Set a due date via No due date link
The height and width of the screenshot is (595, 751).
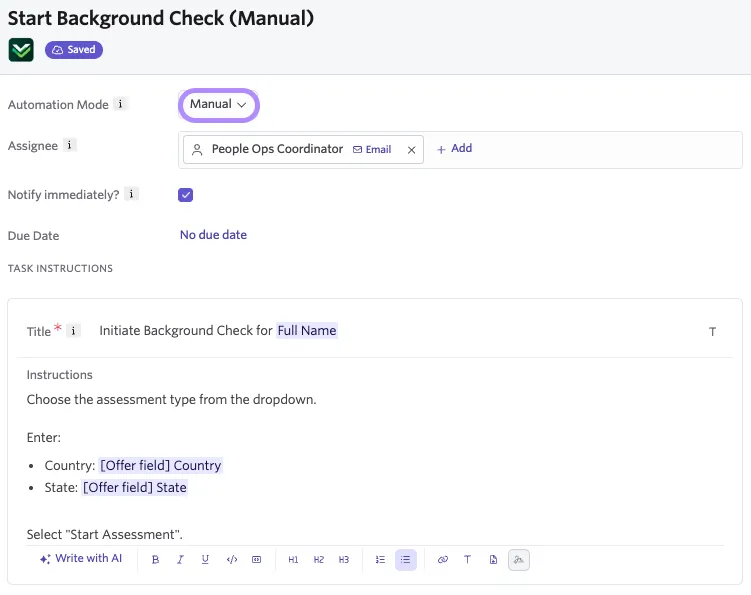pos(213,235)
